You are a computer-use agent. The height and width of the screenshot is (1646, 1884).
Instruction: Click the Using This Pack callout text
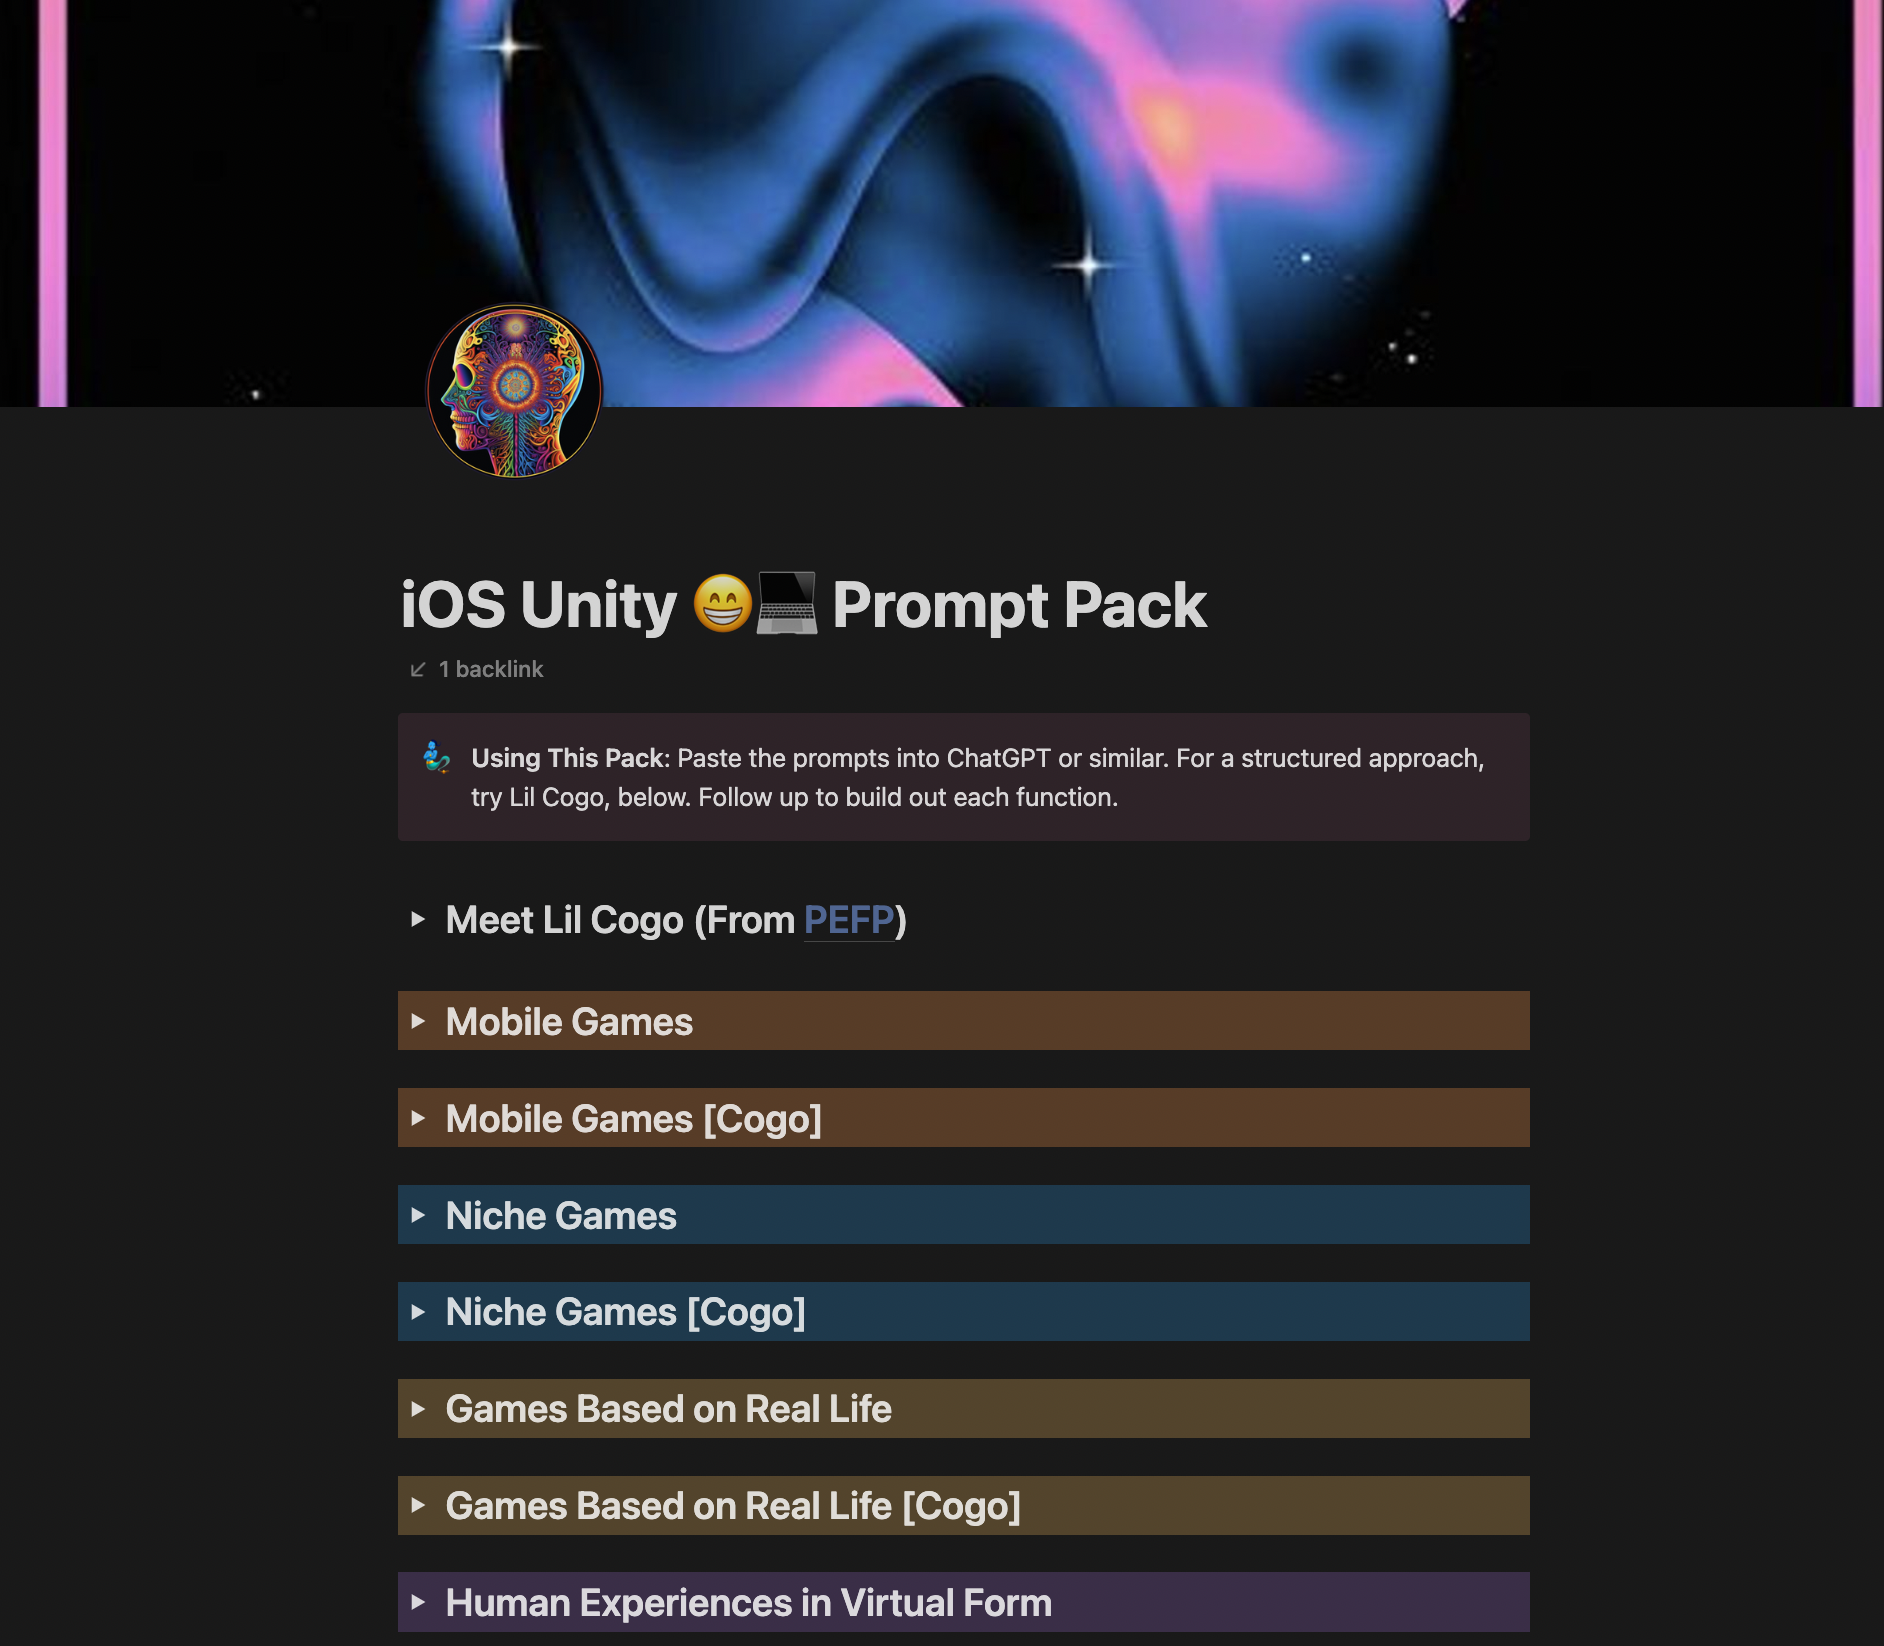(978, 777)
